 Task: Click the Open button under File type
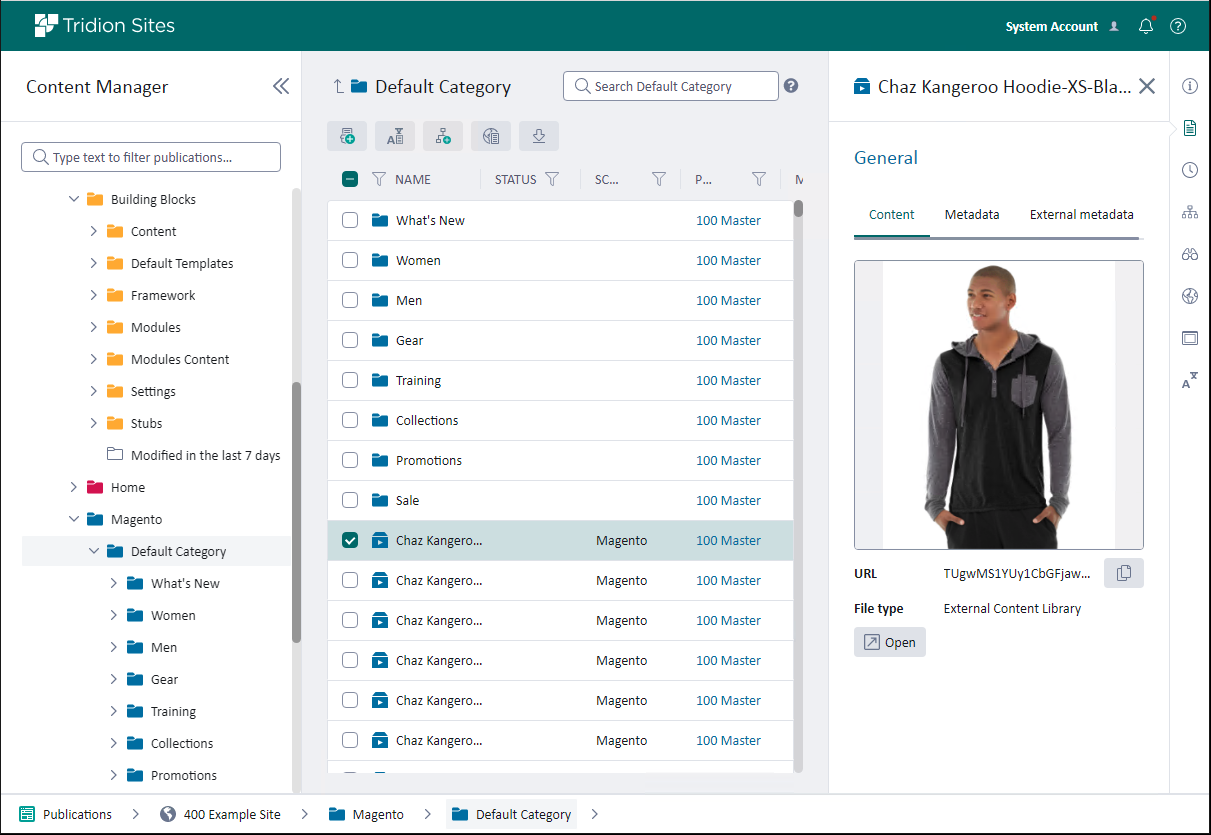pos(890,642)
